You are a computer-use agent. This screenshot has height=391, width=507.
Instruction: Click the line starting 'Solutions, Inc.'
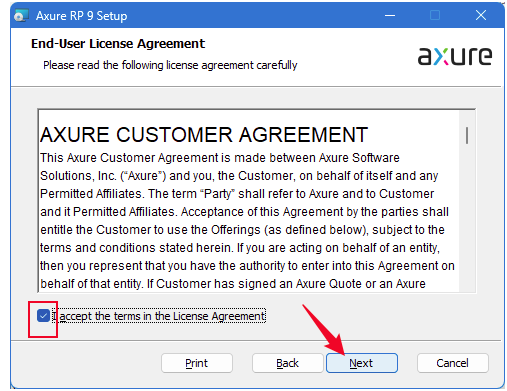coord(239,176)
